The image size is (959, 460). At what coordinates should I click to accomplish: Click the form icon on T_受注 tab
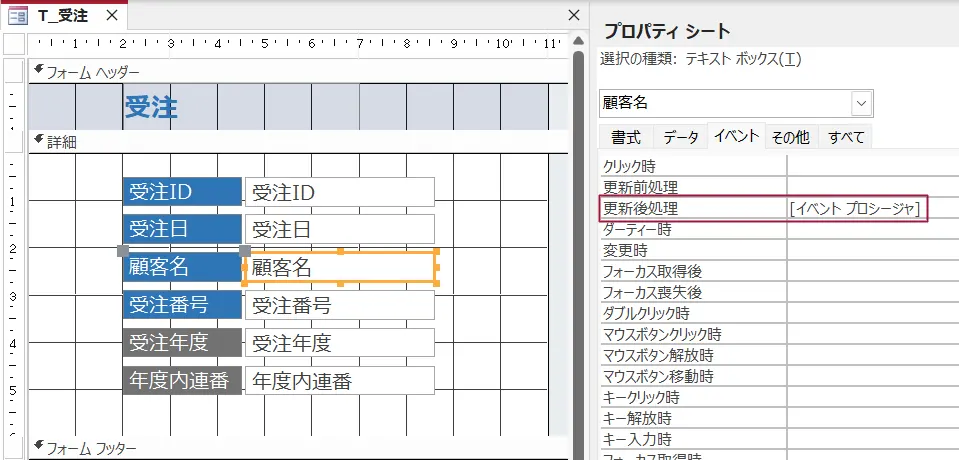coord(17,16)
